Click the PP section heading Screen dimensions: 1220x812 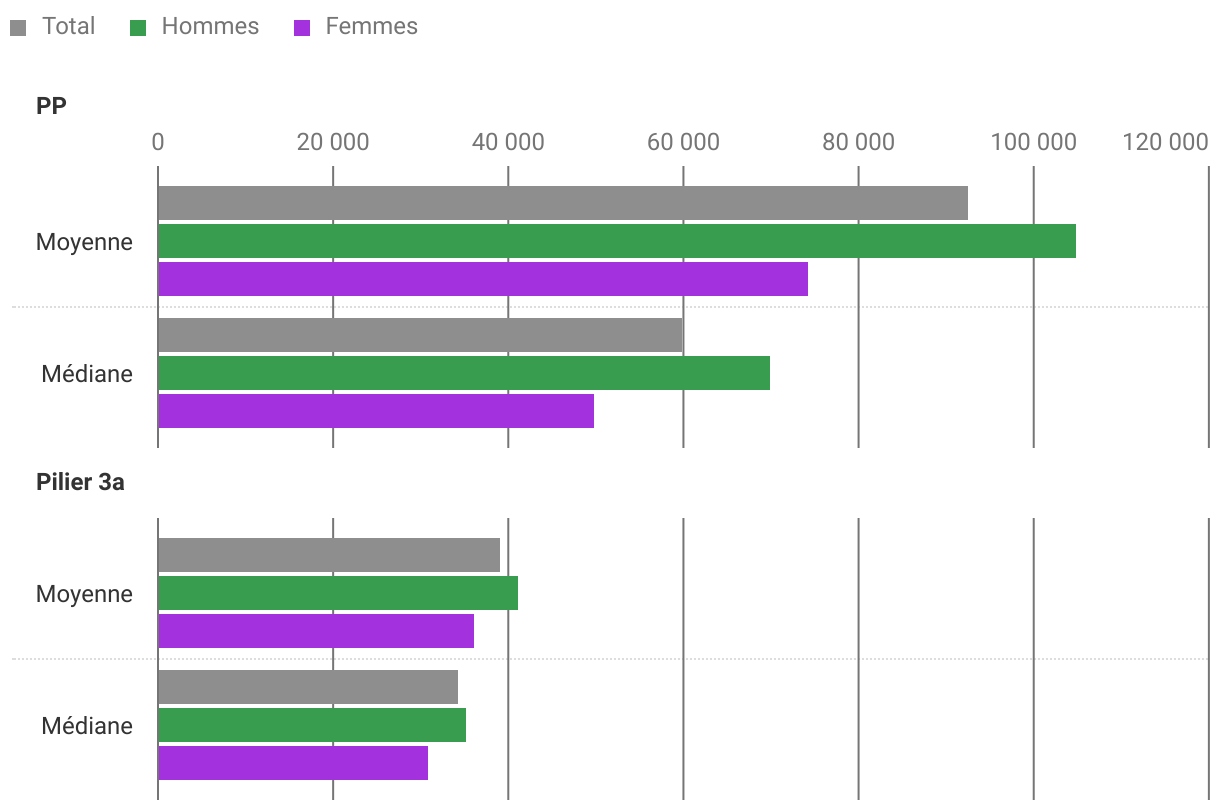pyautogui.click(x=51, y=106)
